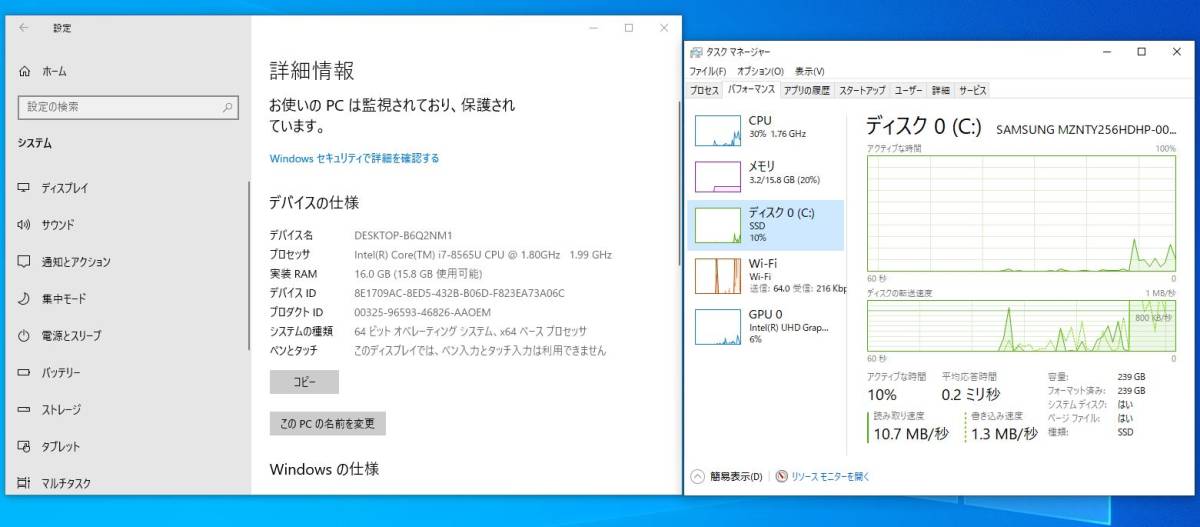The image size is (1200, 527).
Task: Click the resource monitor icon at the bottom
Action: pos(782,477)
